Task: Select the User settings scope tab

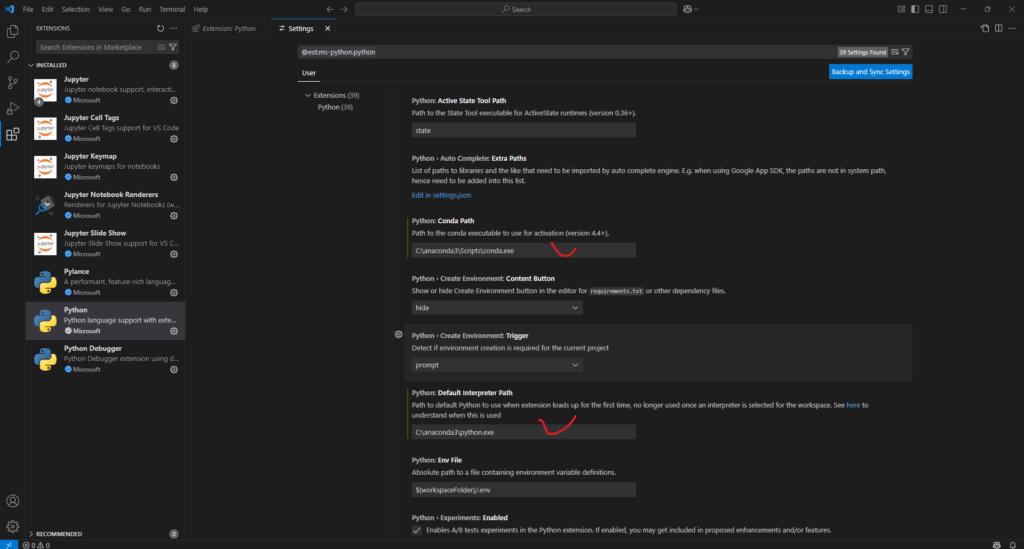Action: (309, 72)
